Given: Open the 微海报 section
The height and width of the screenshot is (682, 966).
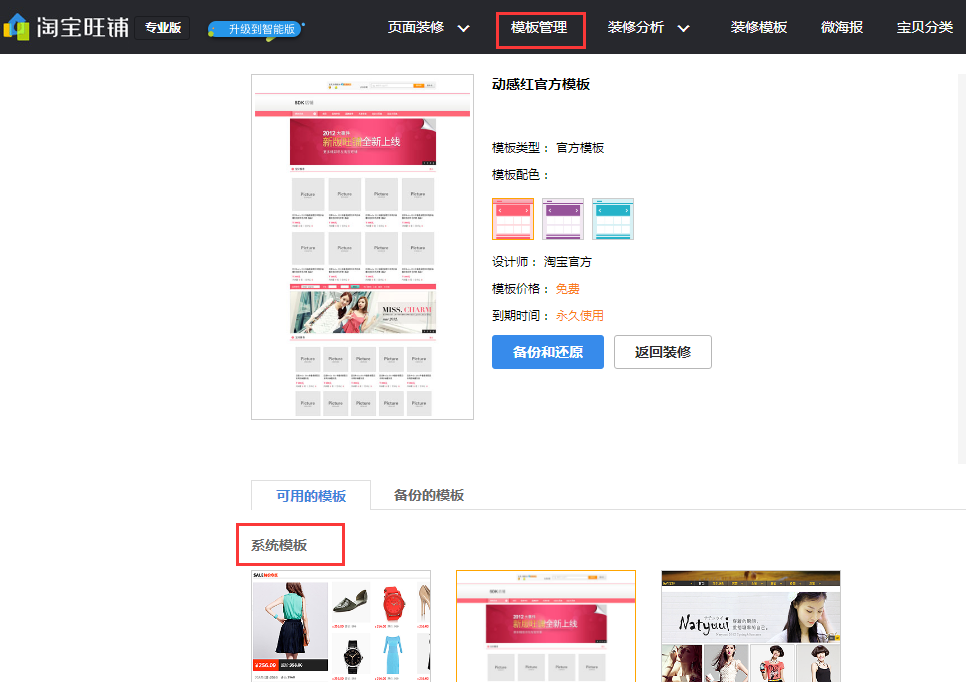Looking at the screenshot, I should pos(841,29).
